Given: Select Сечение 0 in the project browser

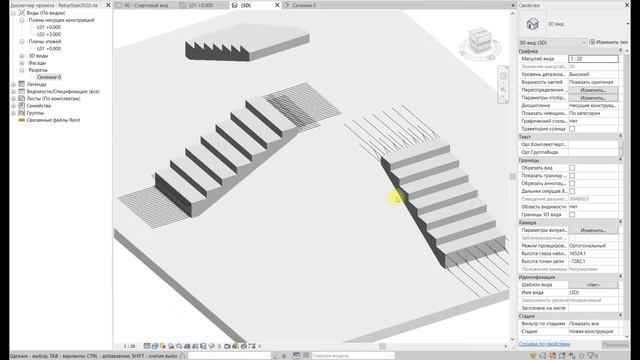Looking at the screenshot, I should (x=49, y=77).
